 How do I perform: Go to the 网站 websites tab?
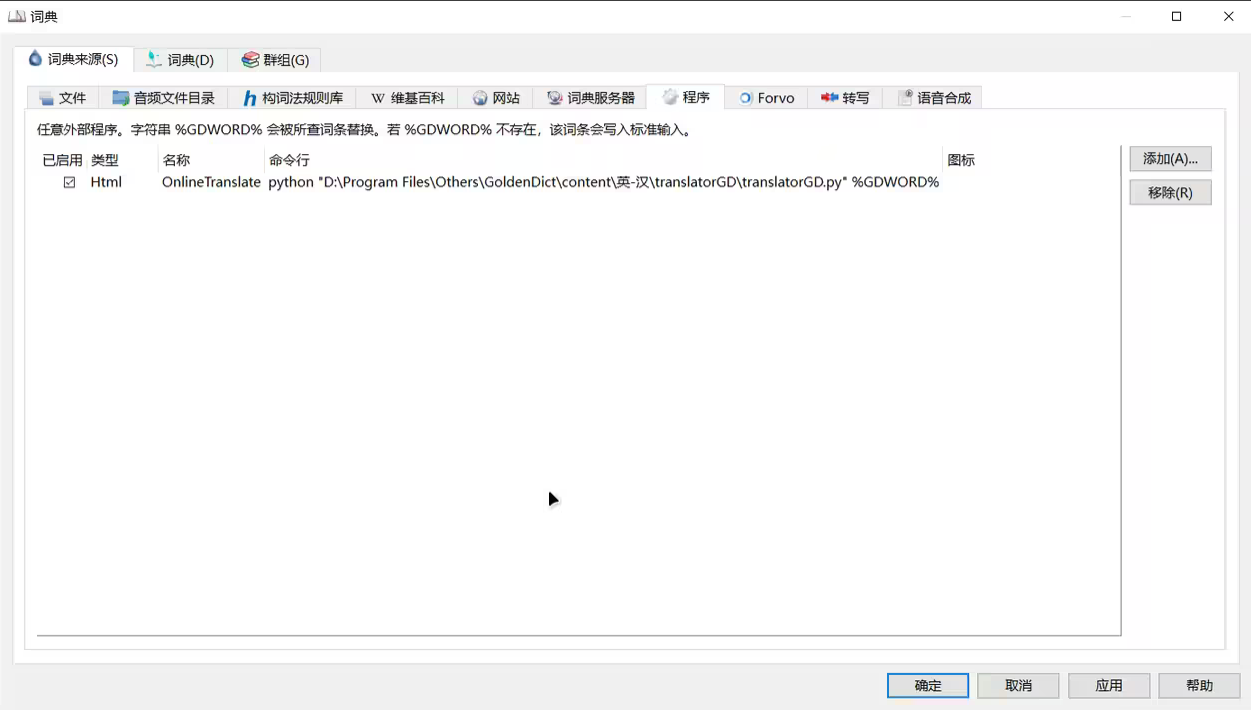[x=496, y=98]
